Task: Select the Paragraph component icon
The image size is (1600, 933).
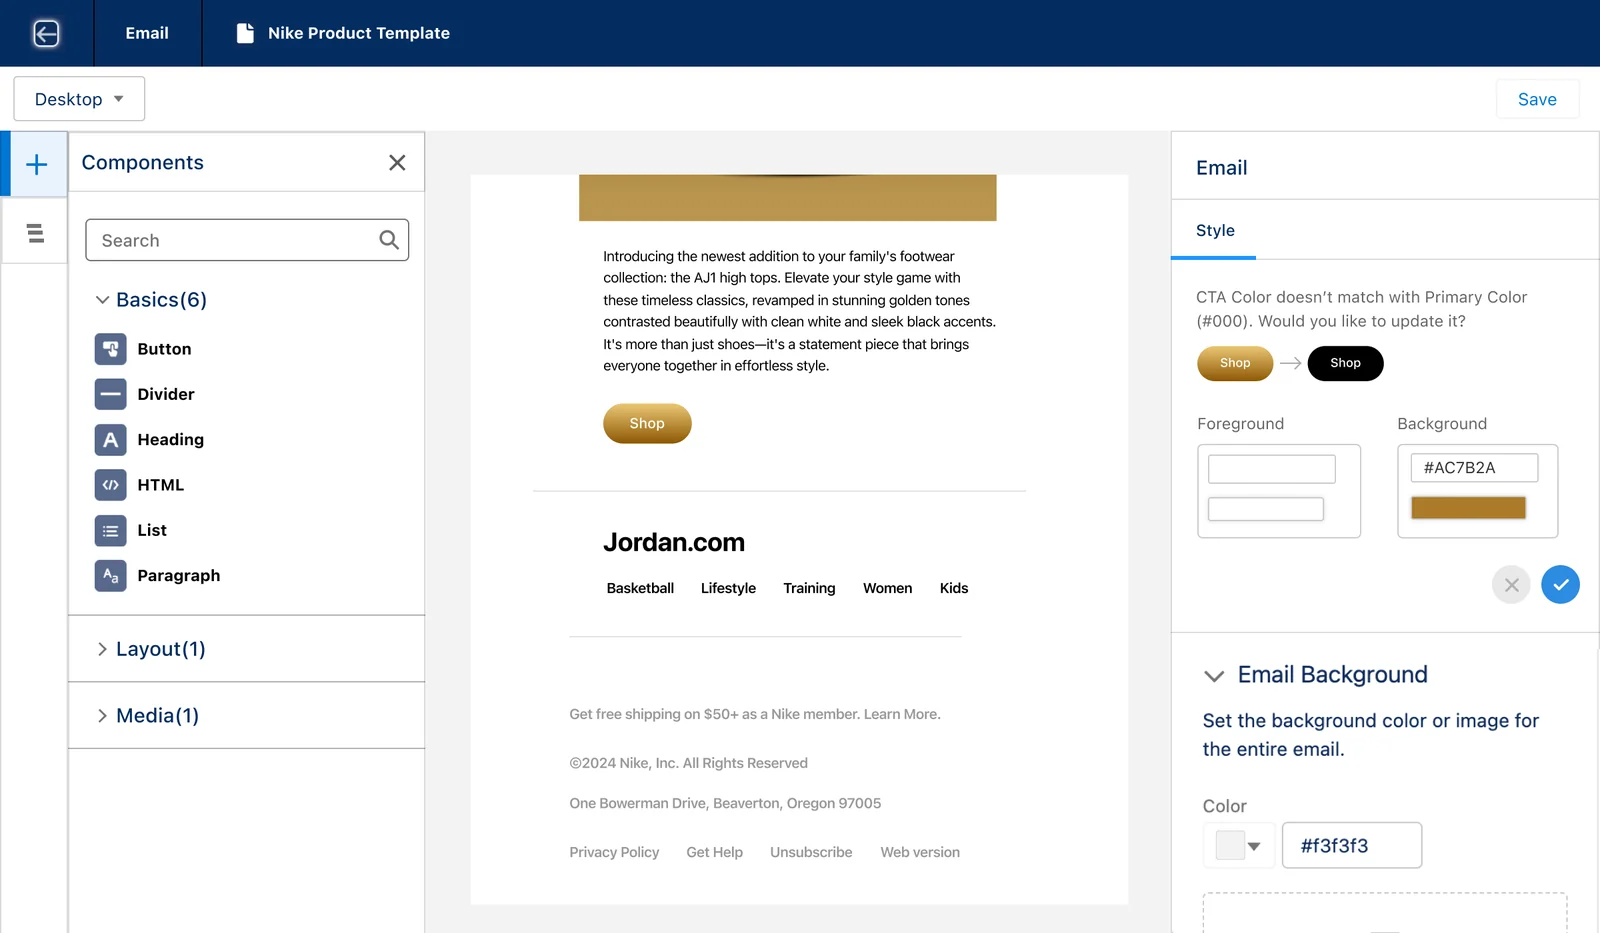Action: 111,575
